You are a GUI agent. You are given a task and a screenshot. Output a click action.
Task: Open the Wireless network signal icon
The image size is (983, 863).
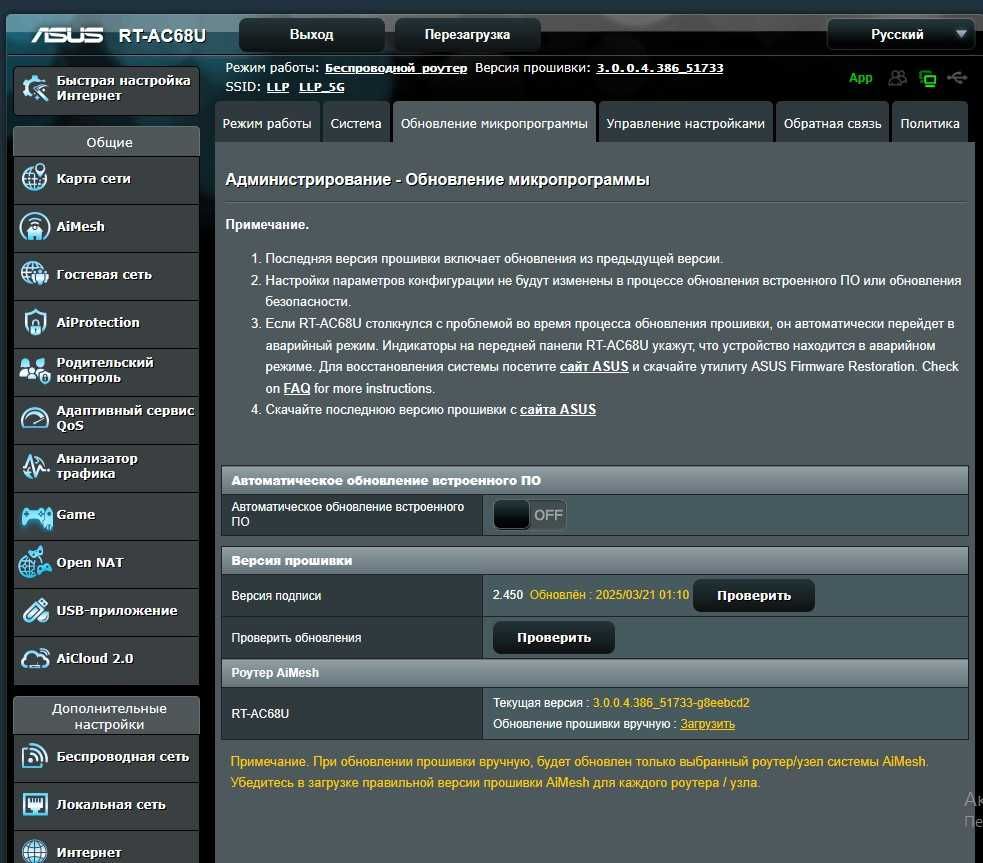34,756
